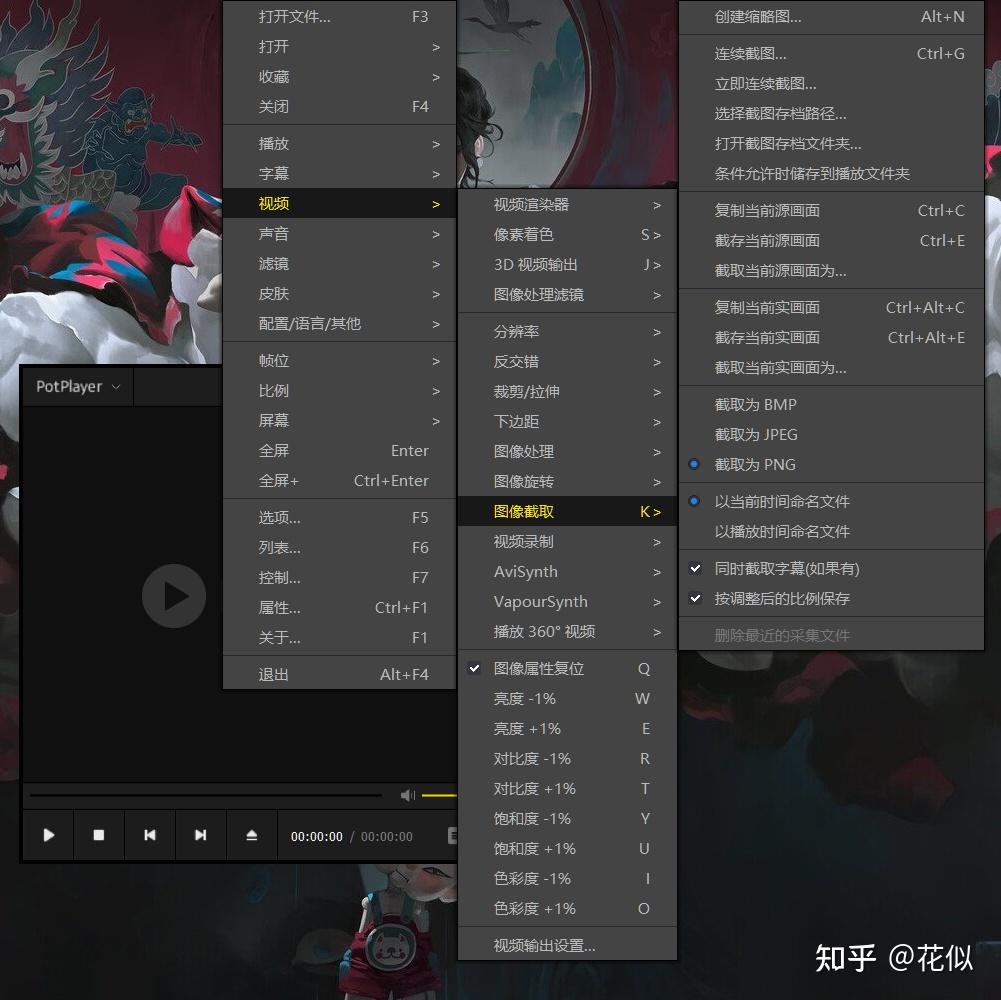Viewport: 1001px width, 1000px height.
Task: Click the eject/open file icon
Action: point(252,835)
